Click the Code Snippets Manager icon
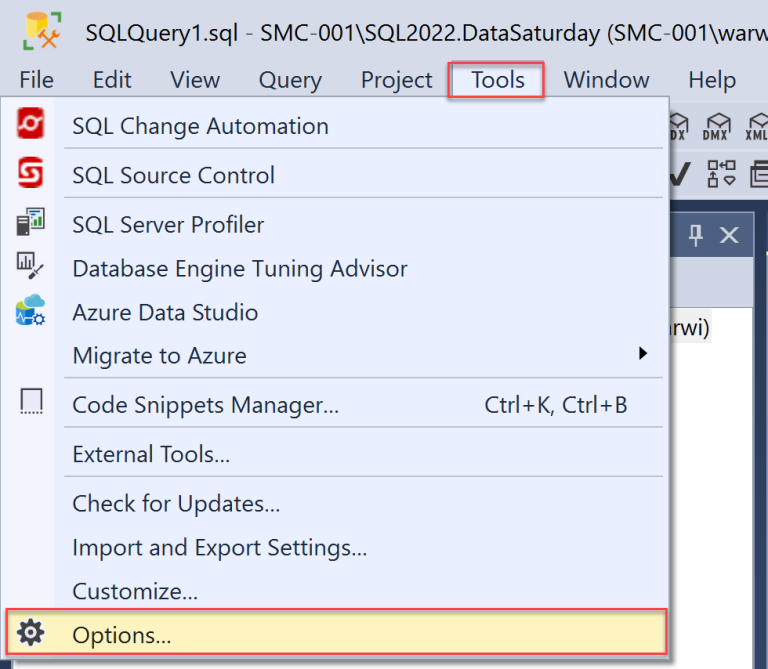Screen dimensions: 768x669 [31, 401]
